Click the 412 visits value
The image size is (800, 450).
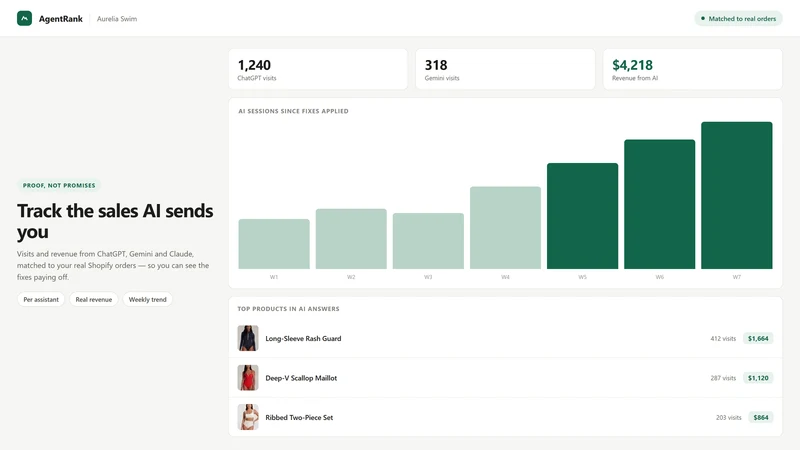point(723,338)
